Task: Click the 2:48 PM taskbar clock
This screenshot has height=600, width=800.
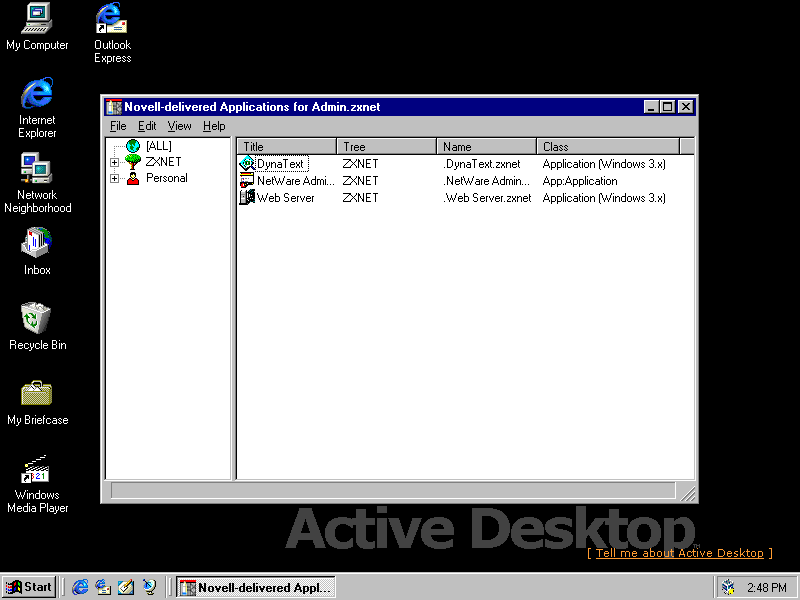Action: click(x=767, y=588)
